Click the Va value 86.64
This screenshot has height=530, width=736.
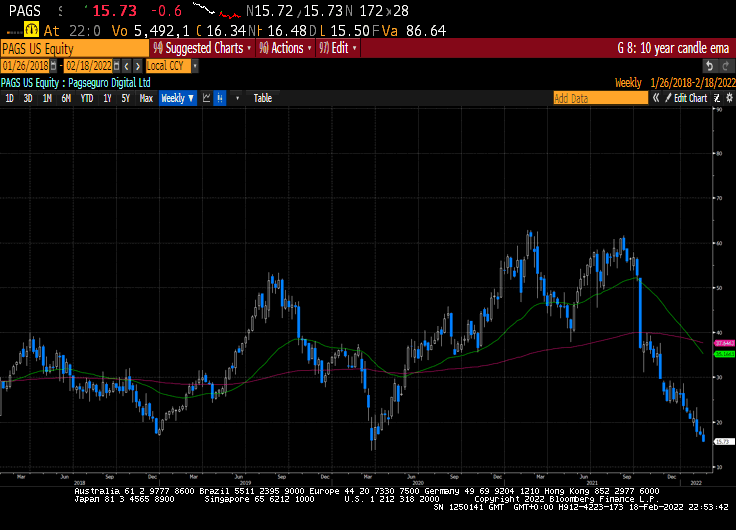426,31
